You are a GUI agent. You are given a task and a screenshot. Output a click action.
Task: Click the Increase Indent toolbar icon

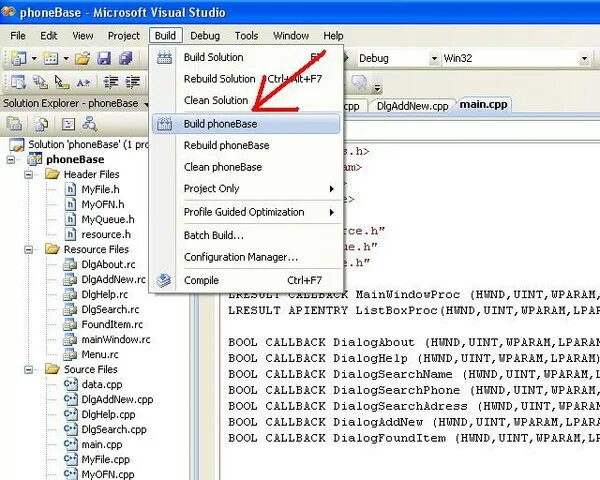tap(133, 82)
